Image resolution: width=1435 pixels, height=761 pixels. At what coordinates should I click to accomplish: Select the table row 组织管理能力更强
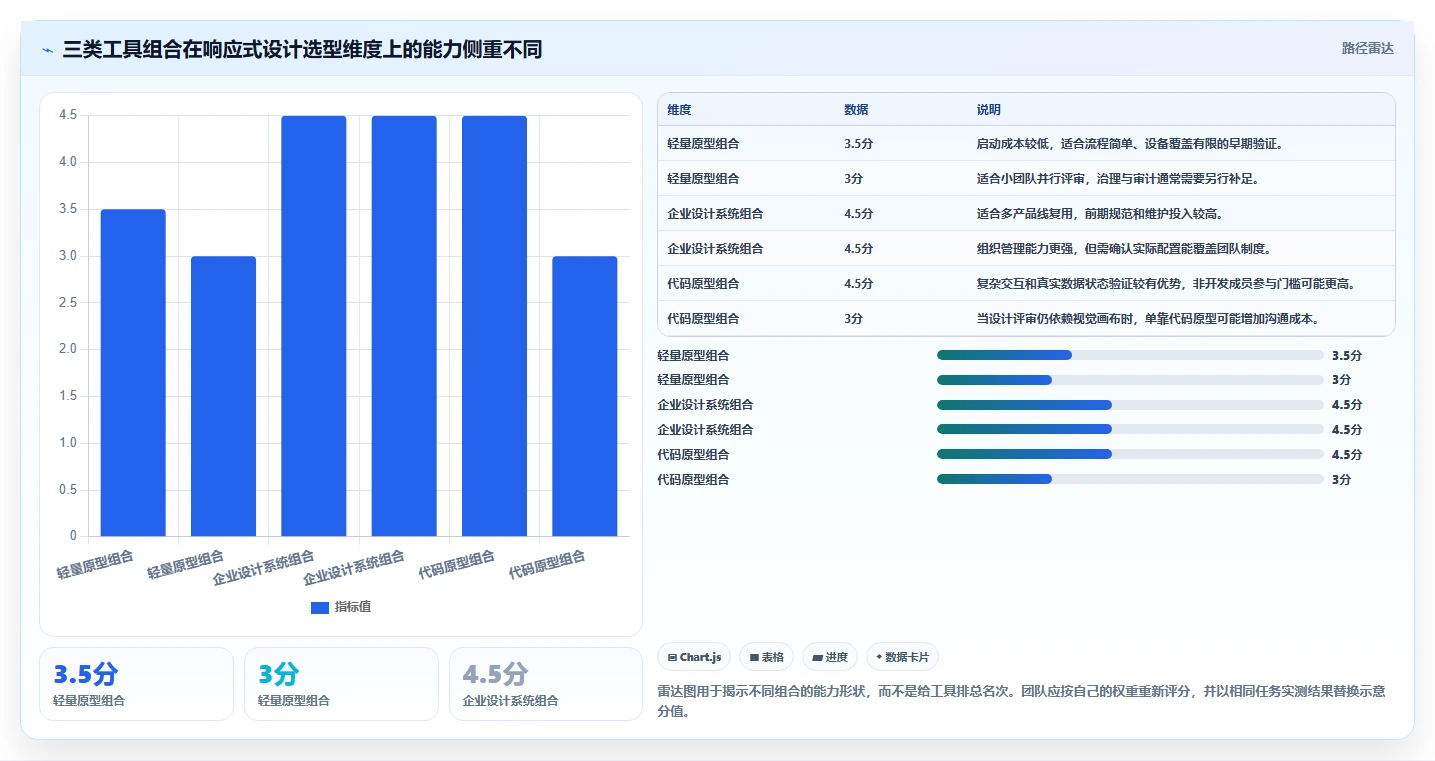(x=1026, y=249)
